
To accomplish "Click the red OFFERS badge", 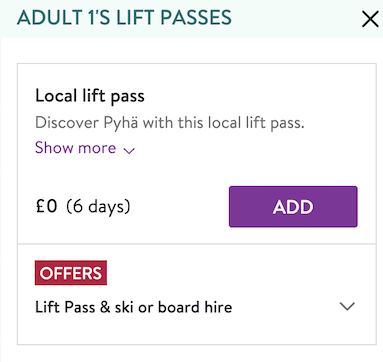I will pos(71,273).
